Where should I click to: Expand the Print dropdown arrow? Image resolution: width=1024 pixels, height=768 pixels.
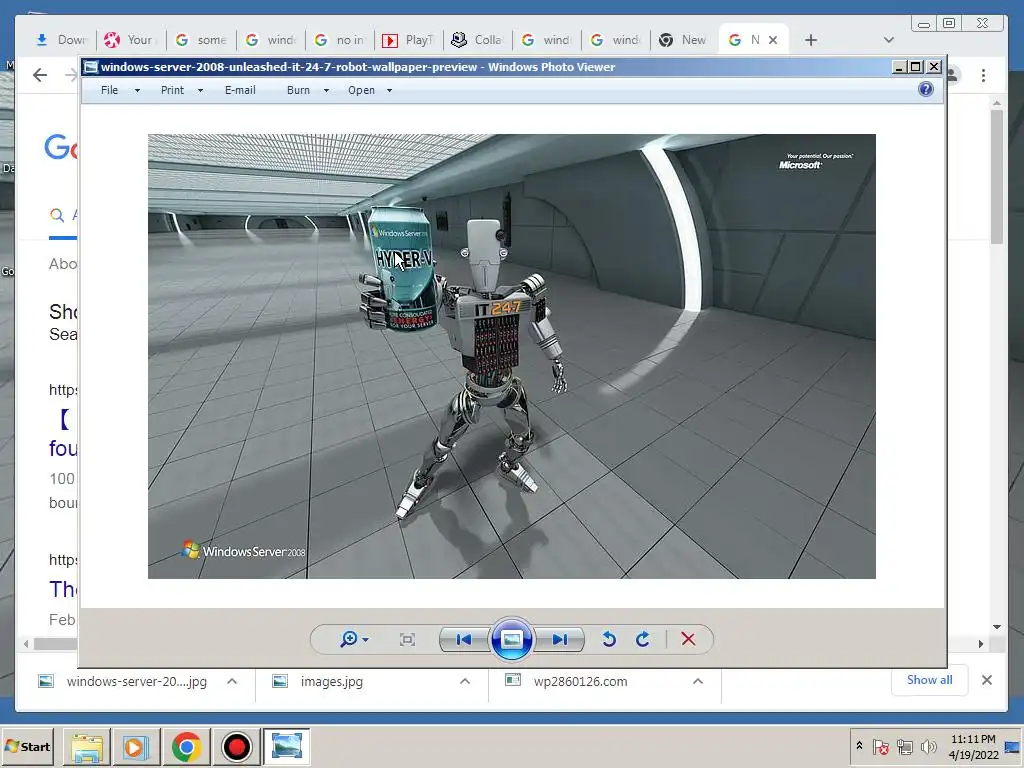(200, 91)
